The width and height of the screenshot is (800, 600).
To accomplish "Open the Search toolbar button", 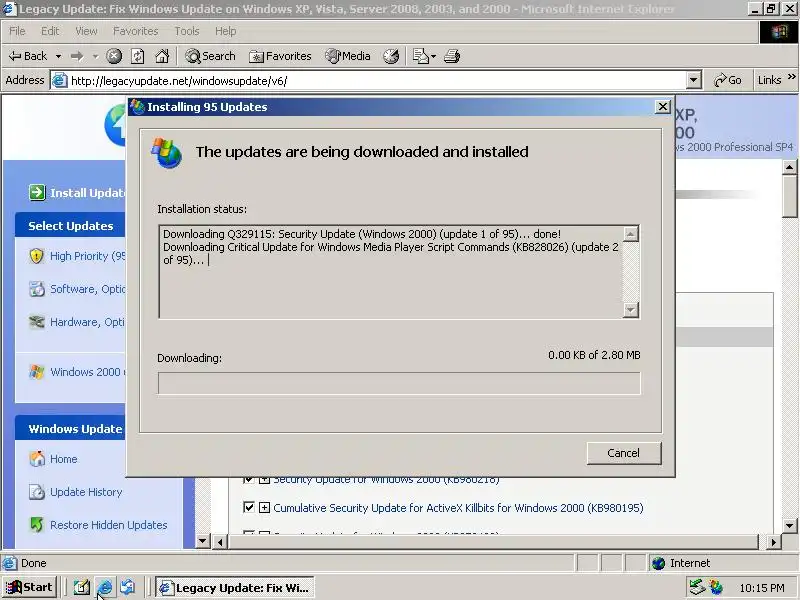I will pos(210,56).
